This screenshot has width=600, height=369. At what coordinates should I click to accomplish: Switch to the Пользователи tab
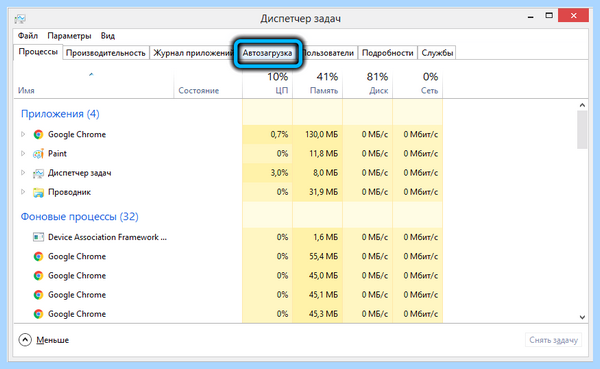328,53
